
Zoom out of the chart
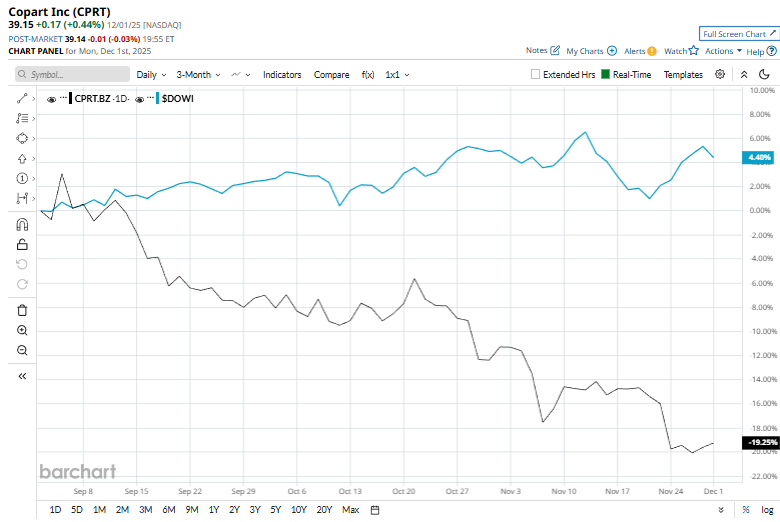[x=22, y=350]
